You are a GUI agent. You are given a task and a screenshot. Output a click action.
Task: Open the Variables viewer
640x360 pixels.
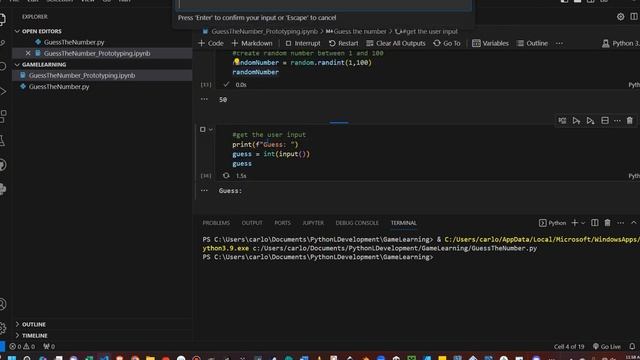[x=490, y=43]
